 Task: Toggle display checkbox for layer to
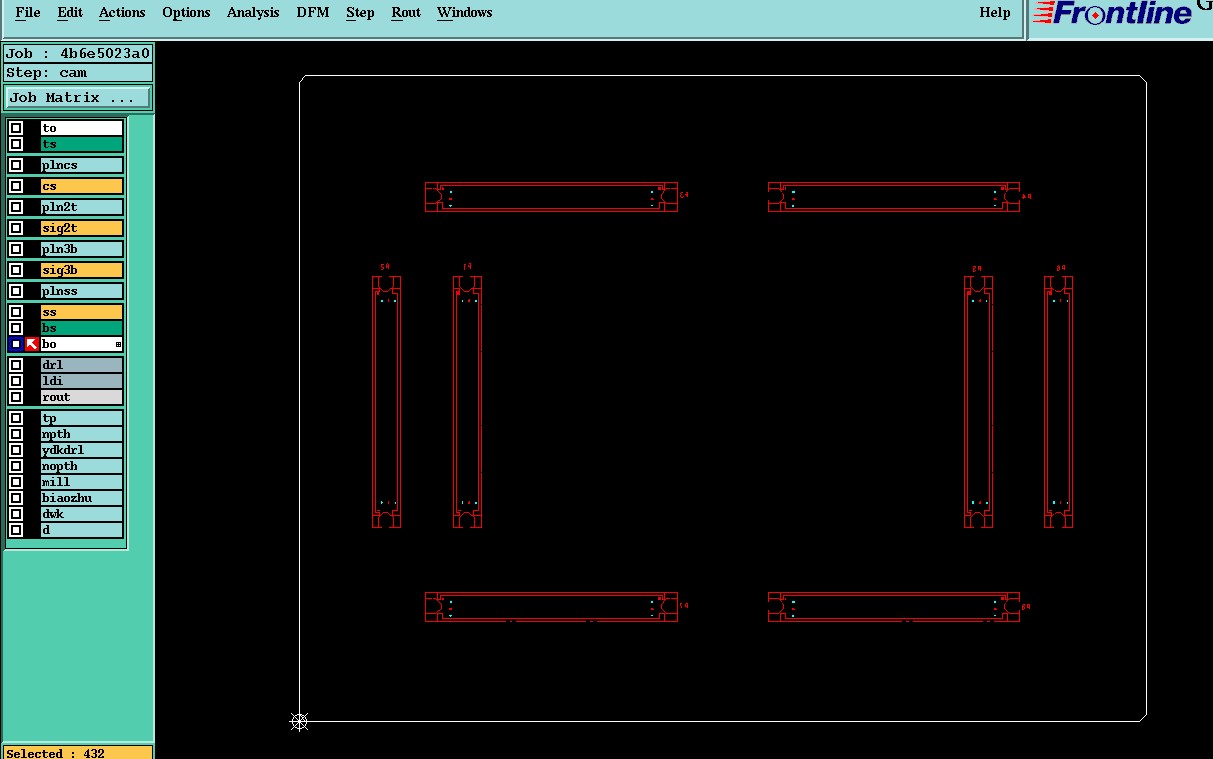16,128
